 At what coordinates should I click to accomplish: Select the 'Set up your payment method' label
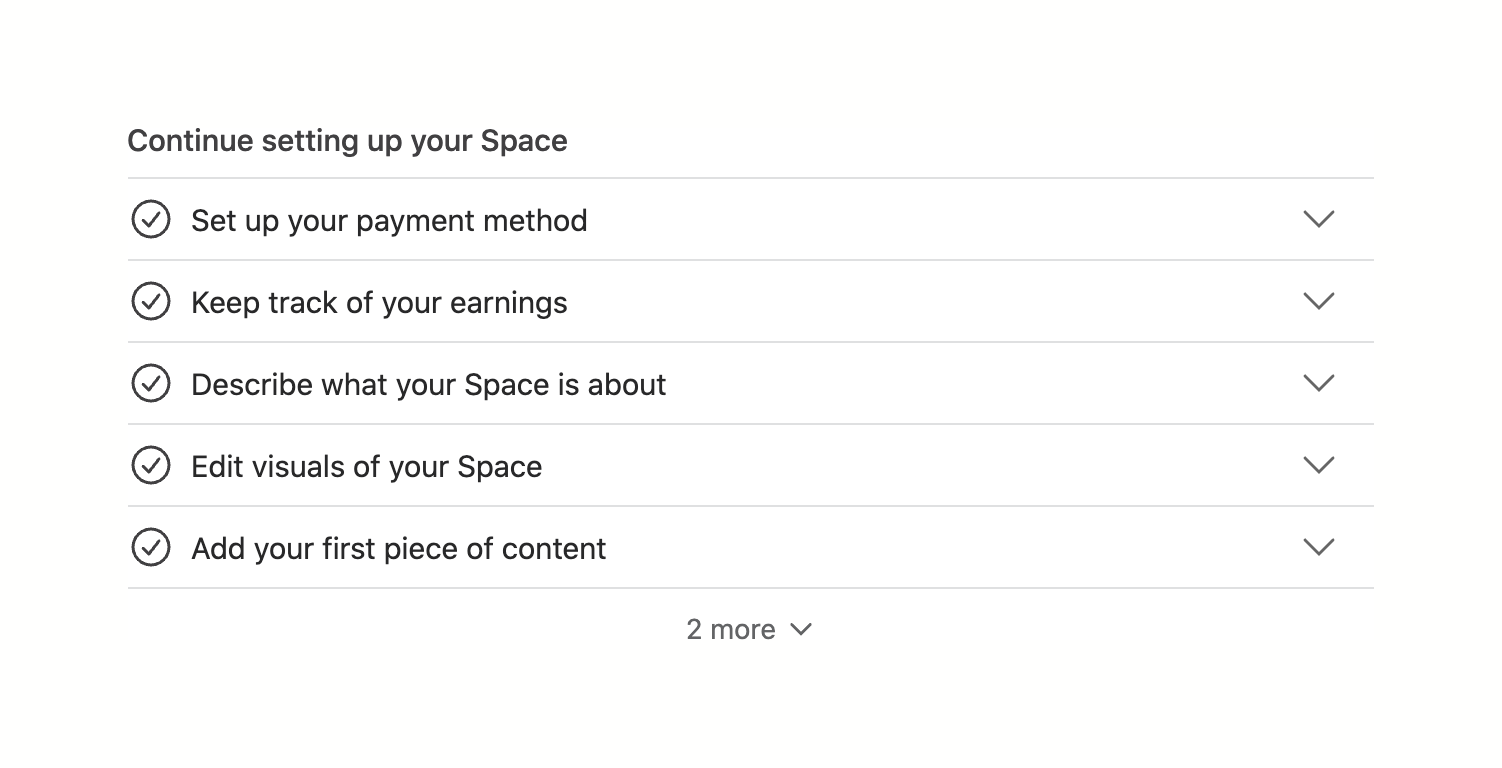[389, 221]
